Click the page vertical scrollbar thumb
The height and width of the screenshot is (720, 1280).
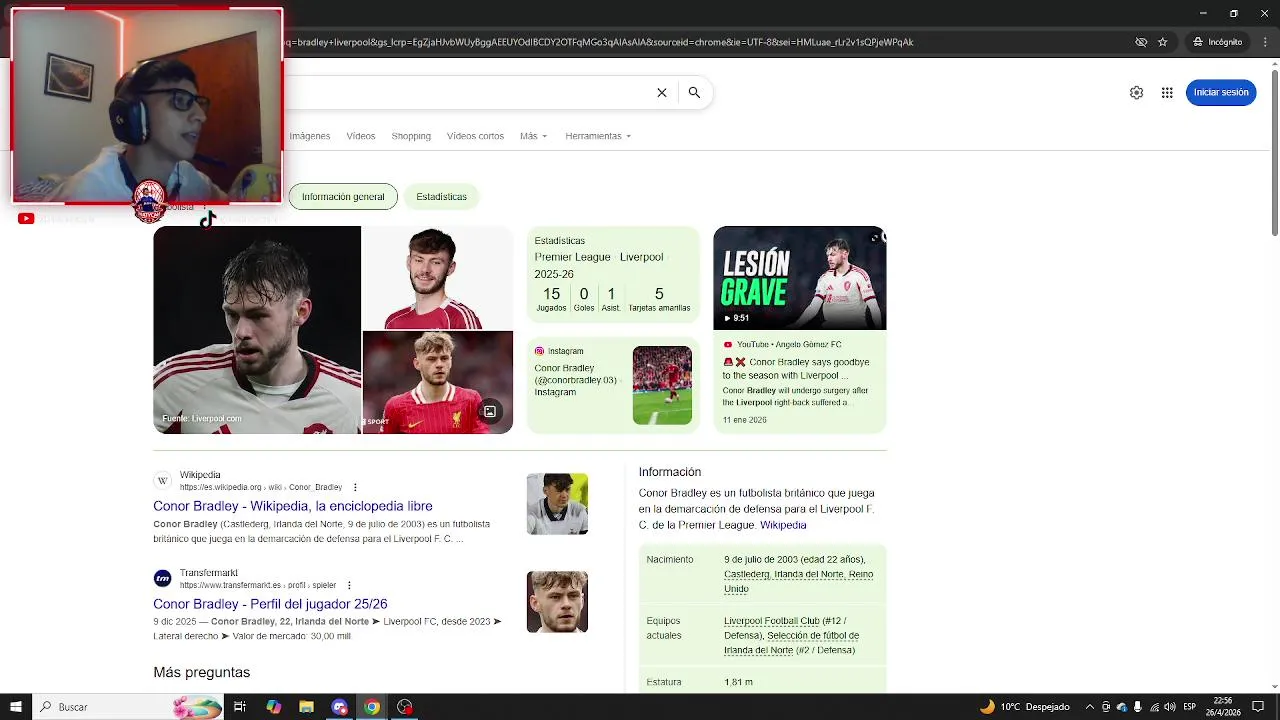(1274, 153)
